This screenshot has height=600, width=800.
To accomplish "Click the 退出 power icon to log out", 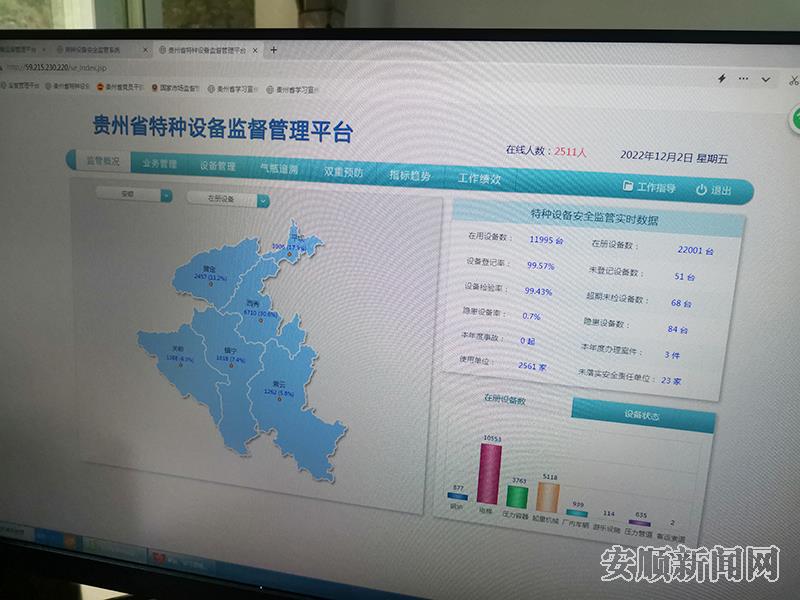I will click(714, 190).
